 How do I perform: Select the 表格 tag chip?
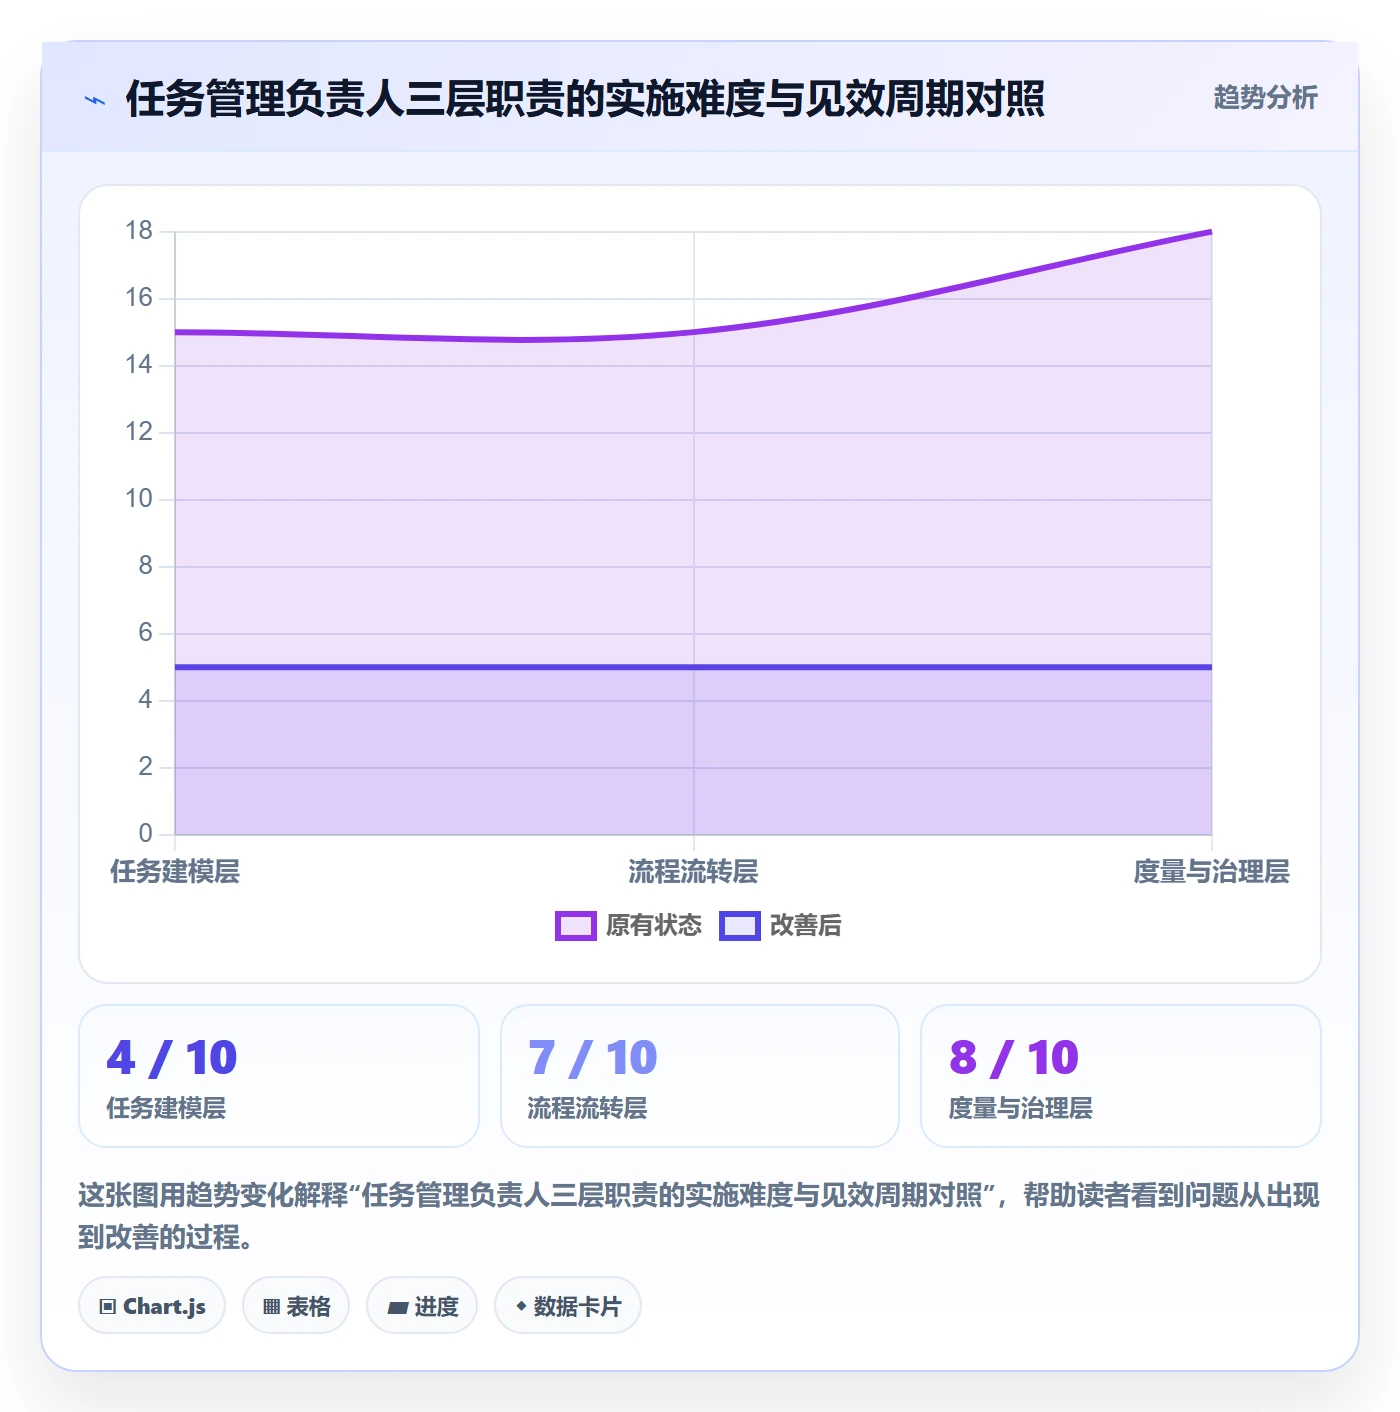pyautogui.click(x=296, y=1305)
